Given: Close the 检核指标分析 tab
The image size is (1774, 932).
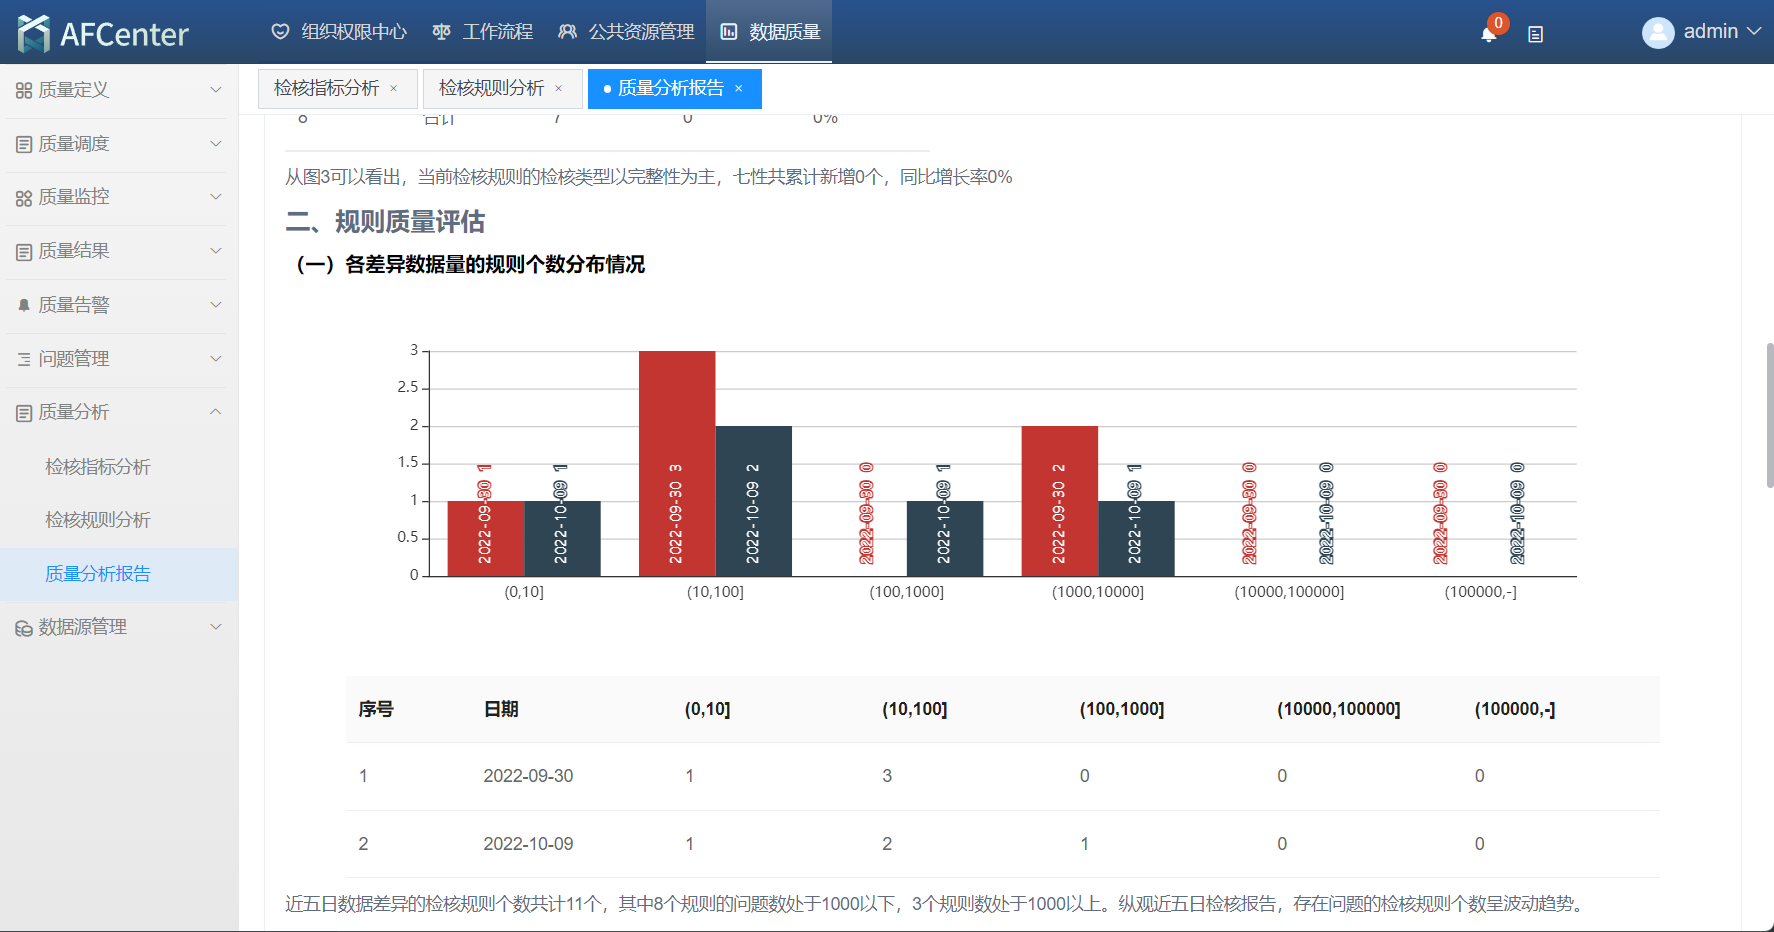Looking at the screenshot, I should 394,89.
